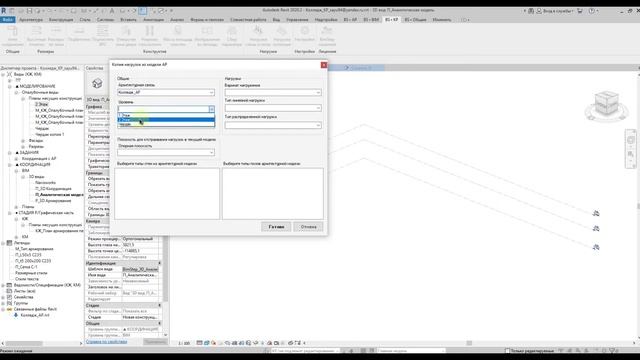Close the Копия нагрузок dialog
Screen dimensions: 640x360
pos(324,65)
